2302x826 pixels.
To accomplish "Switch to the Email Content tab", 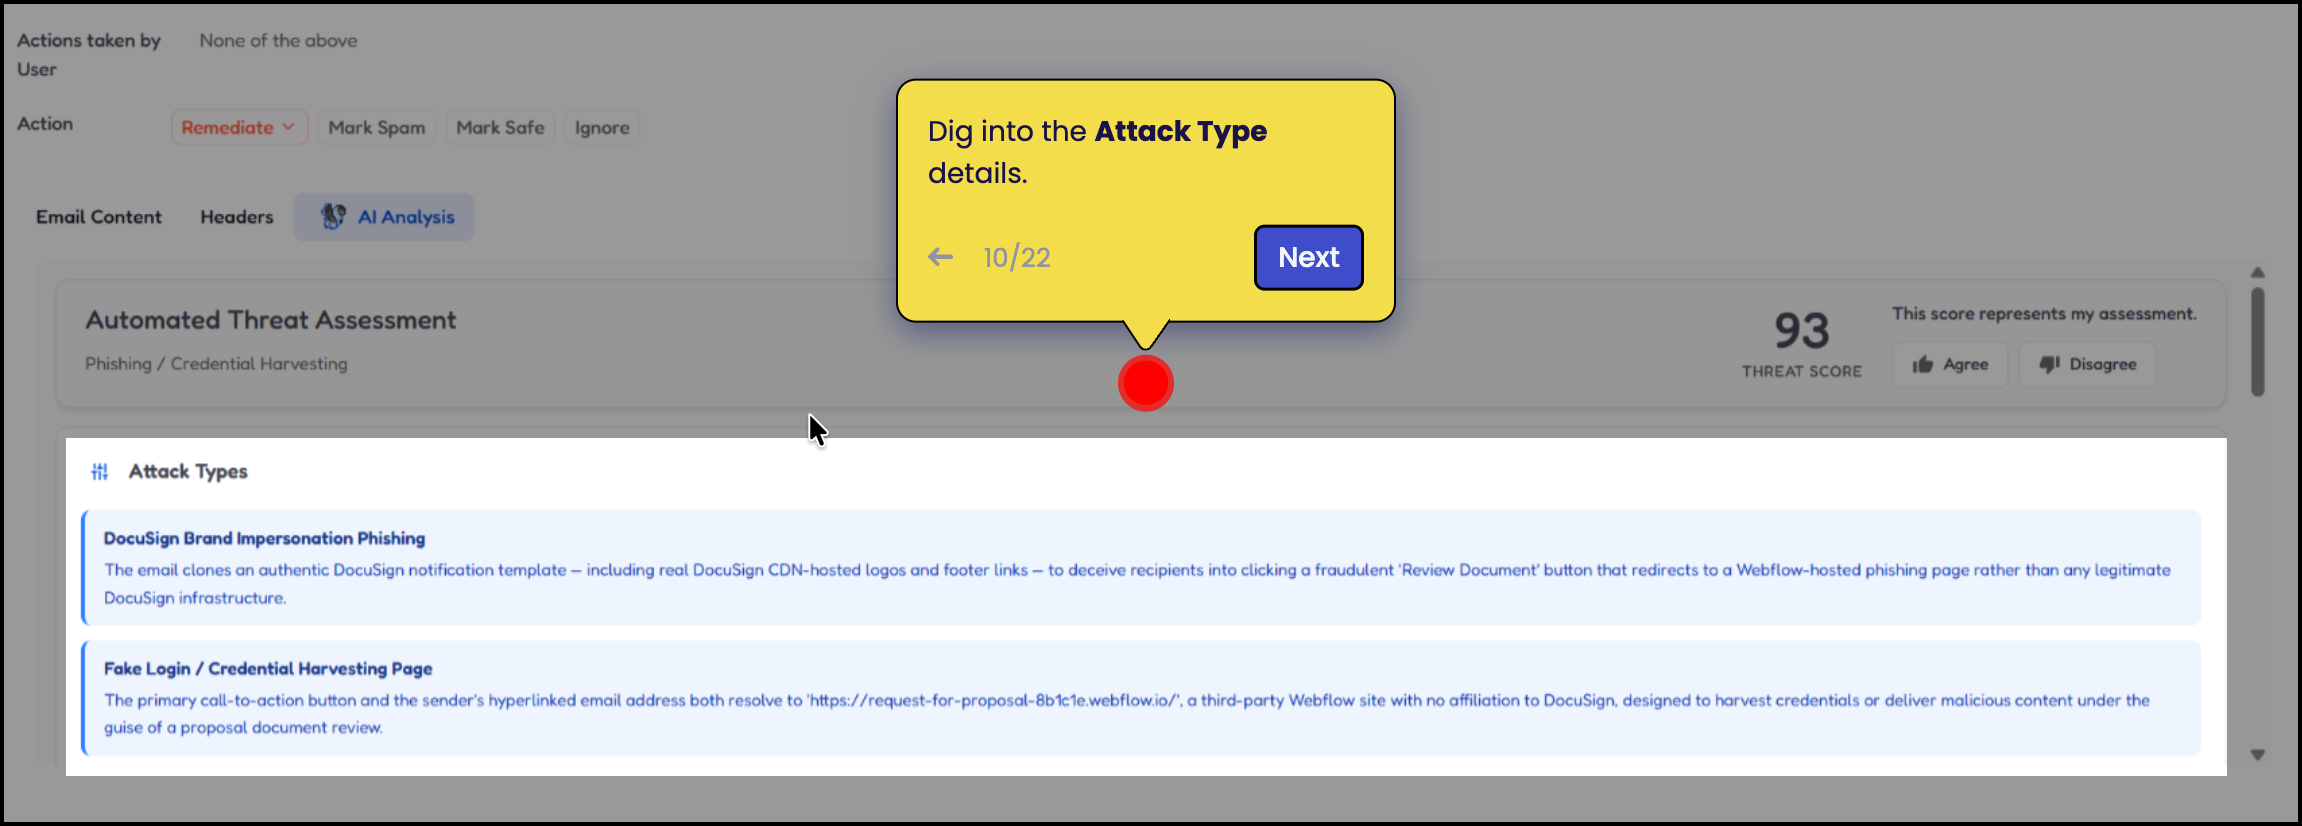I will pos(98,217).
